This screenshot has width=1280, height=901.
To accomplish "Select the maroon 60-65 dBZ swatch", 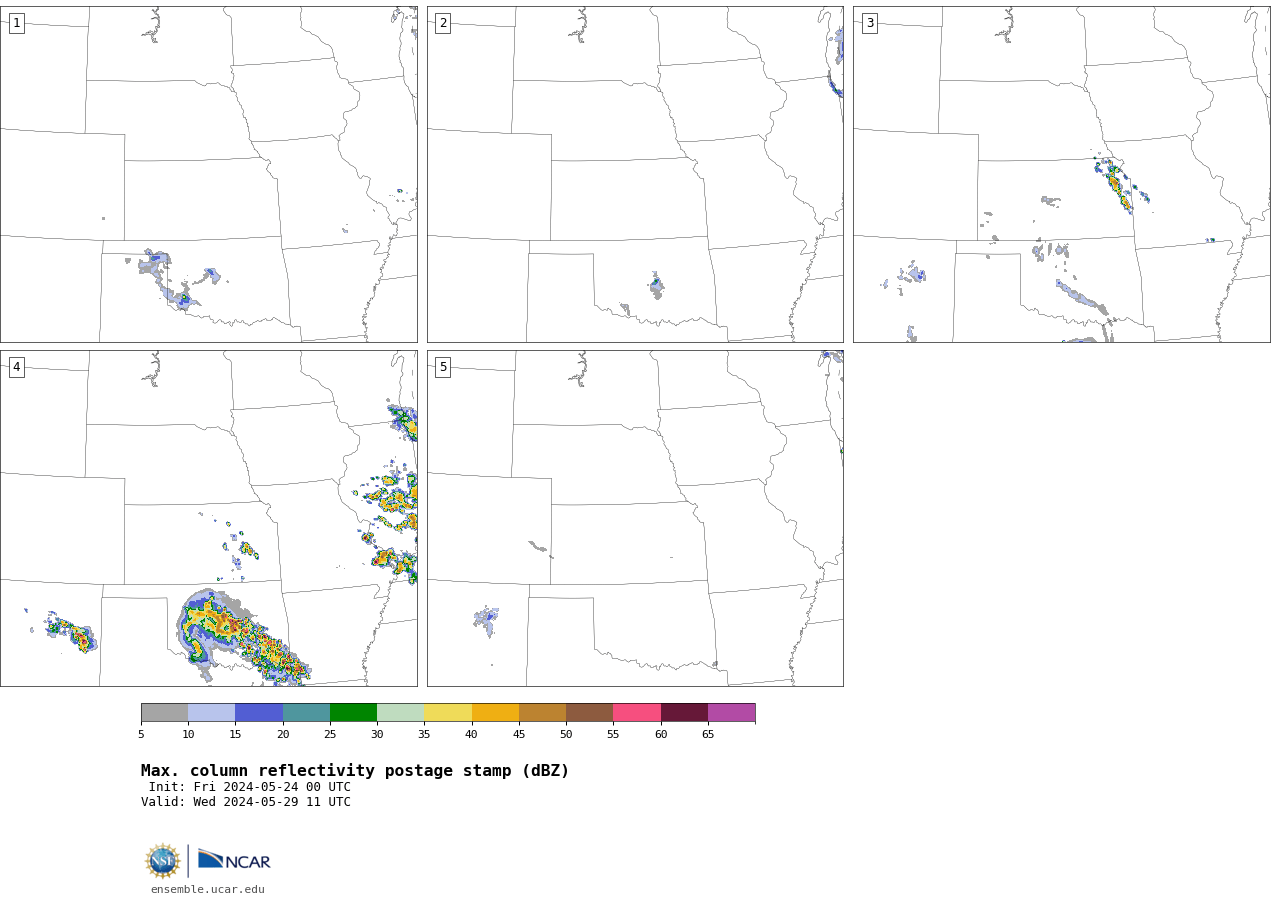I will pos(684,713).
